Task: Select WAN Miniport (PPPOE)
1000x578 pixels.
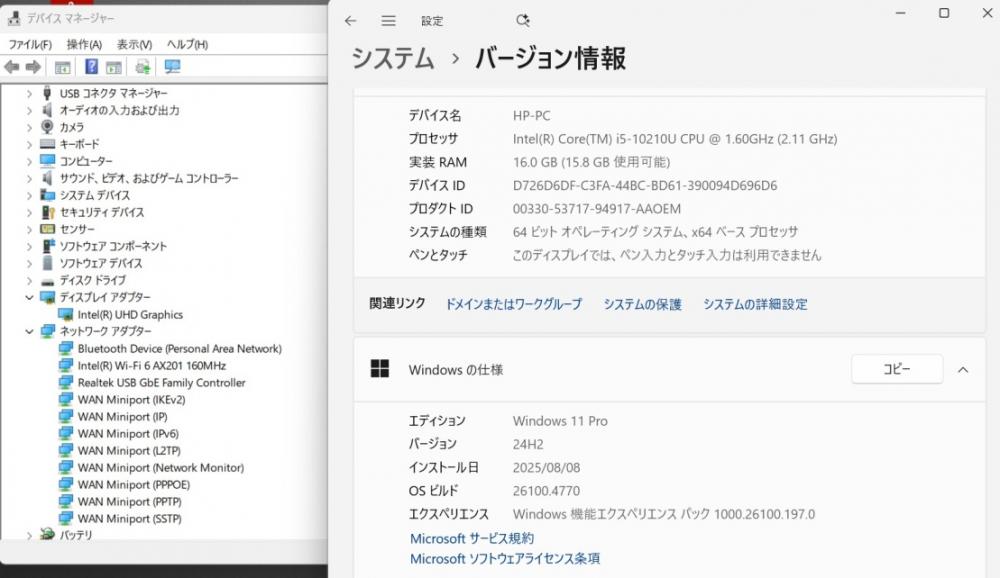Action: coord(134,485)
